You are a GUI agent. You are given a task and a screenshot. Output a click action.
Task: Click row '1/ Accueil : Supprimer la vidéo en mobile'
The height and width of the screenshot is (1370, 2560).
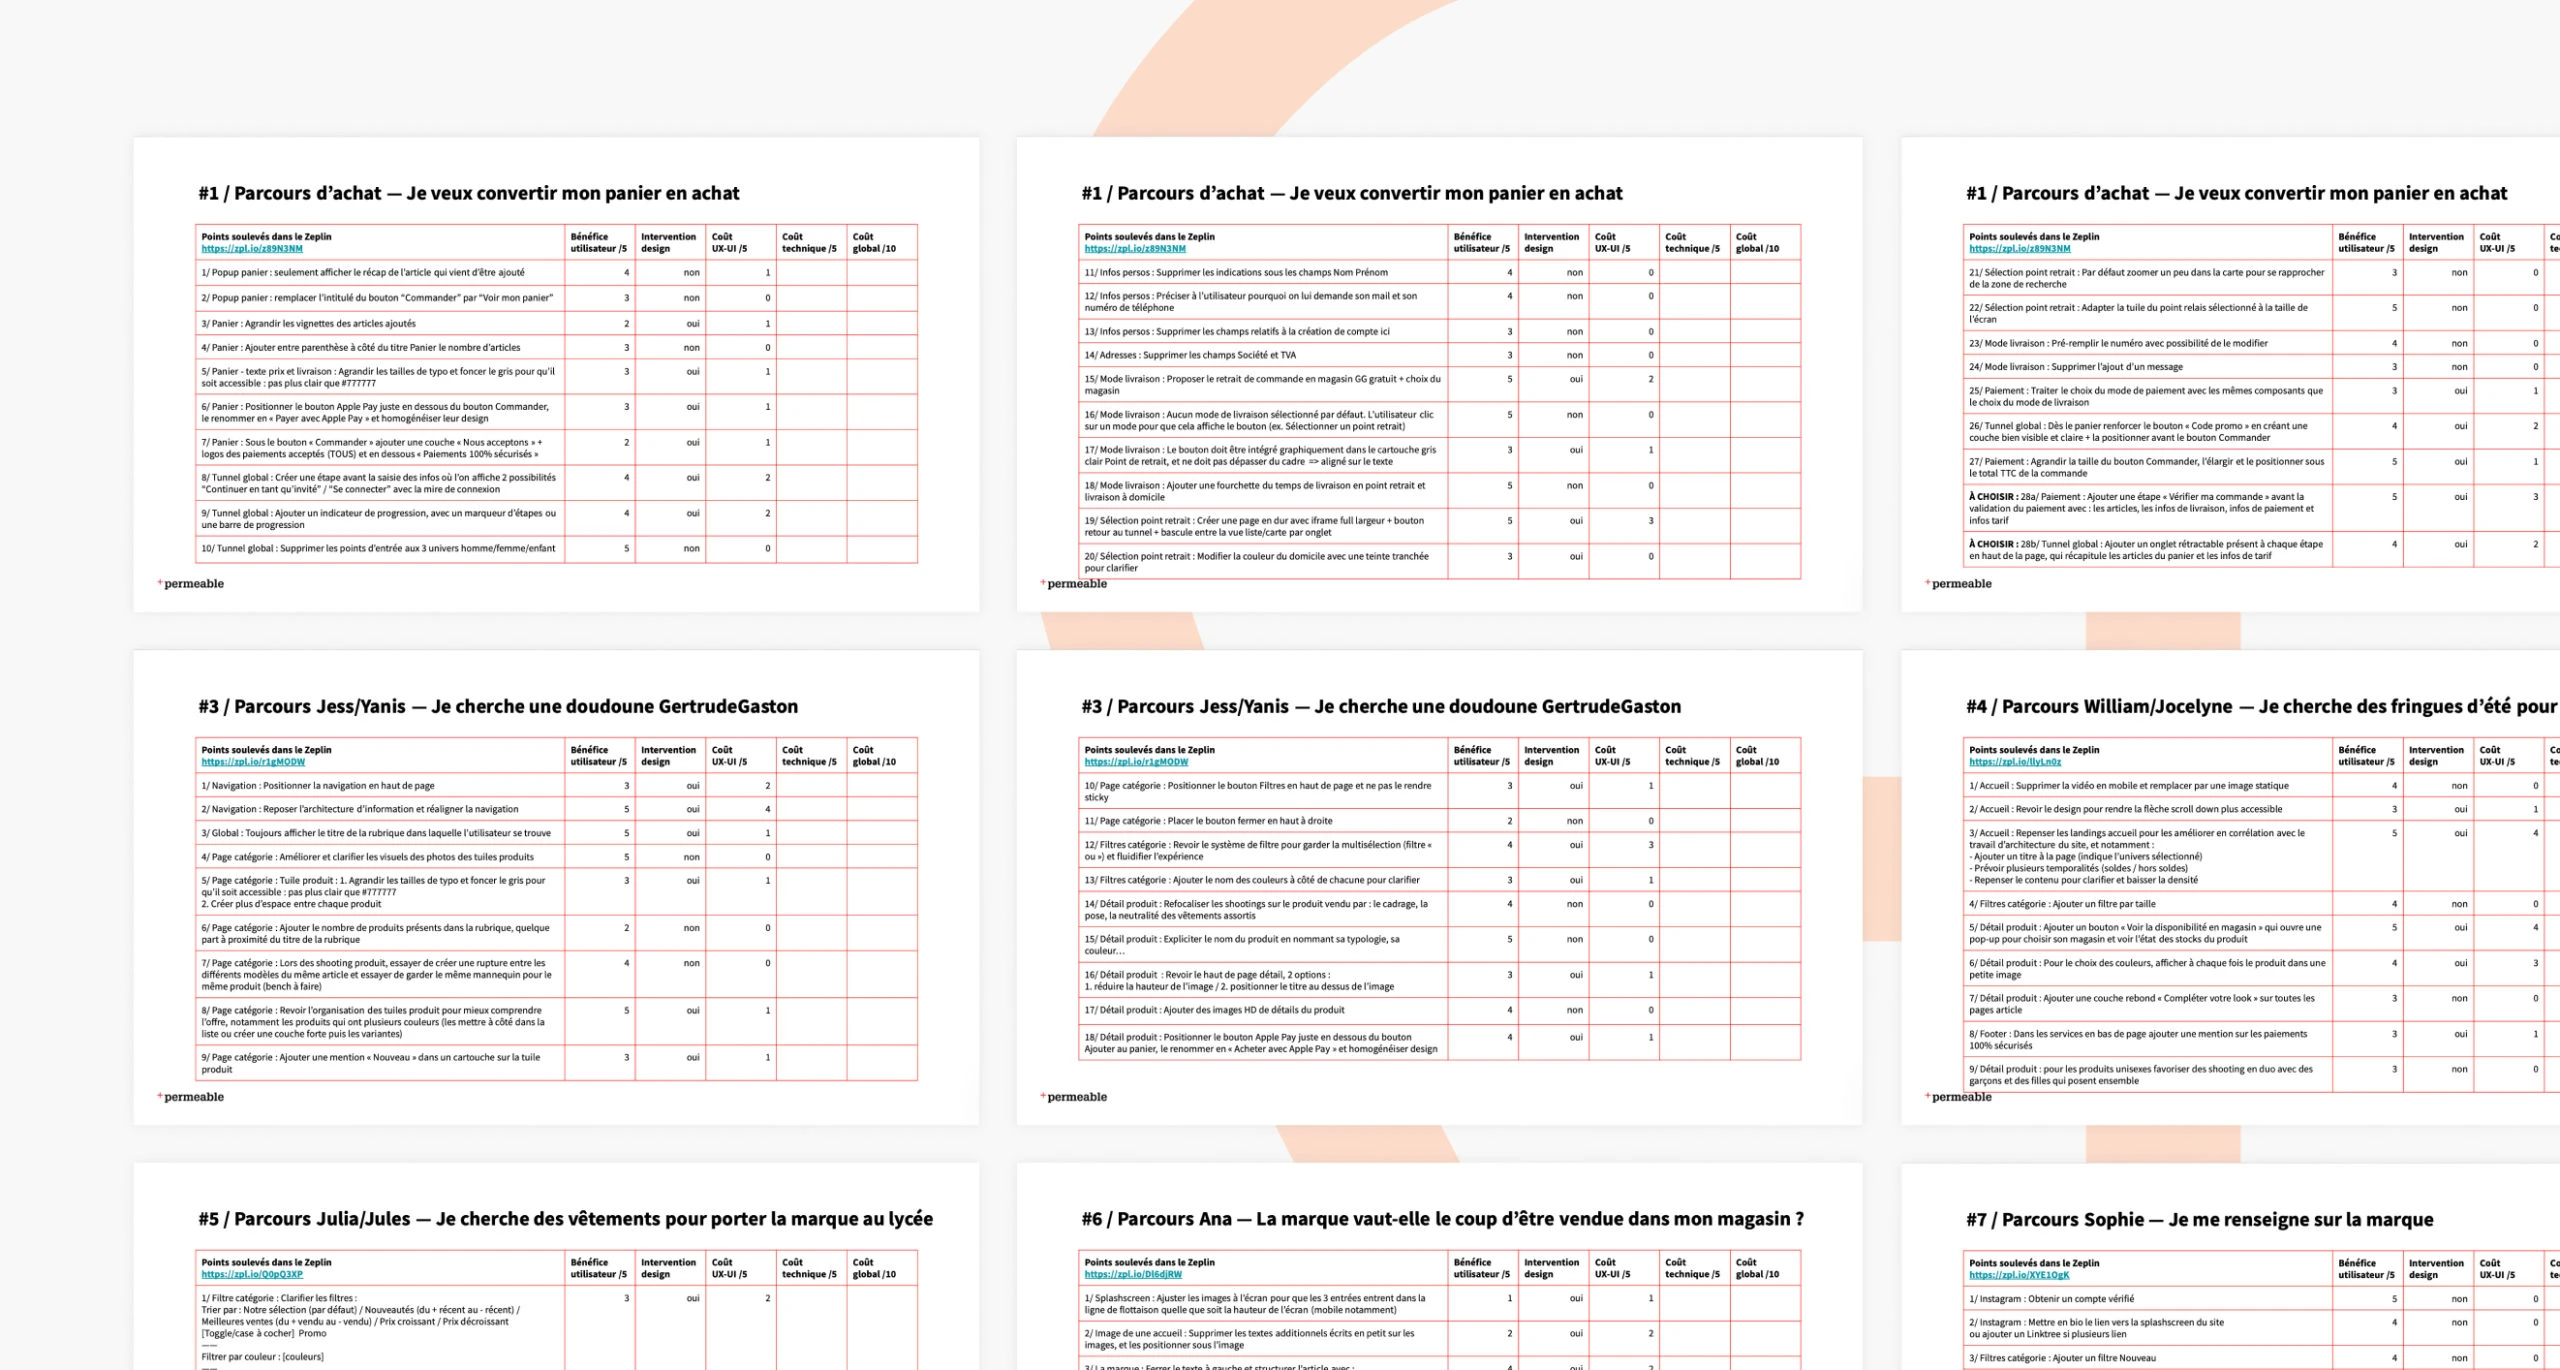(x=2262, y=786)
